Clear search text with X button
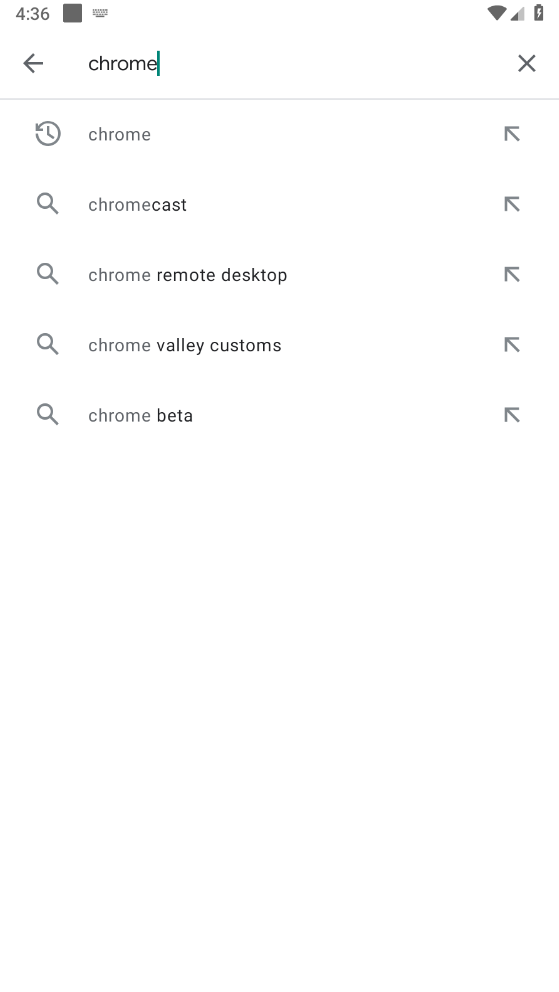The width and height of the screenshot is (559, 992). [526, 63]
